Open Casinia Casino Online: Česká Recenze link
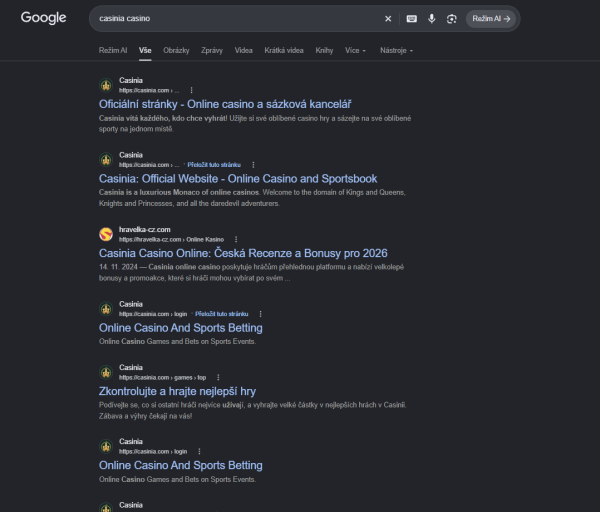The width and height of the screenshot is (600, 512). 243,253
